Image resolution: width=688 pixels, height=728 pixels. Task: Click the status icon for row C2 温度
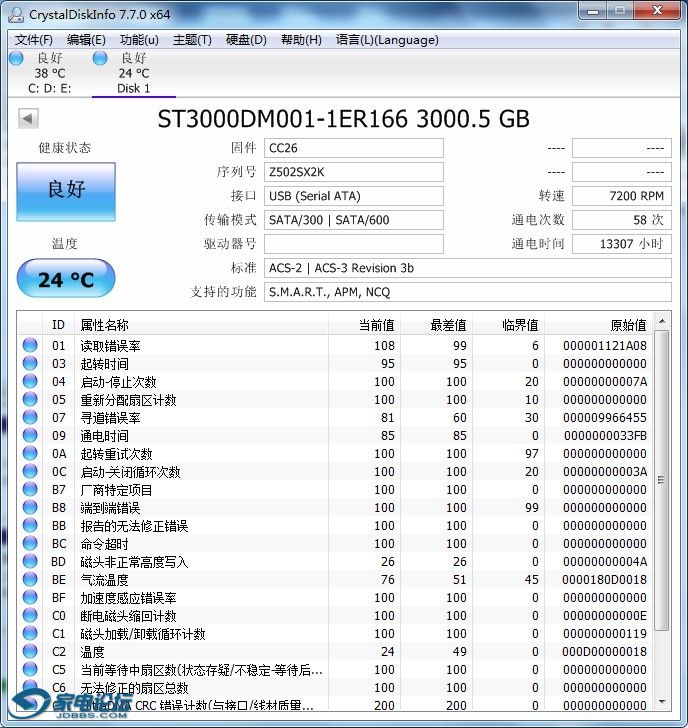pyautogui.click(x=30, y=651)
